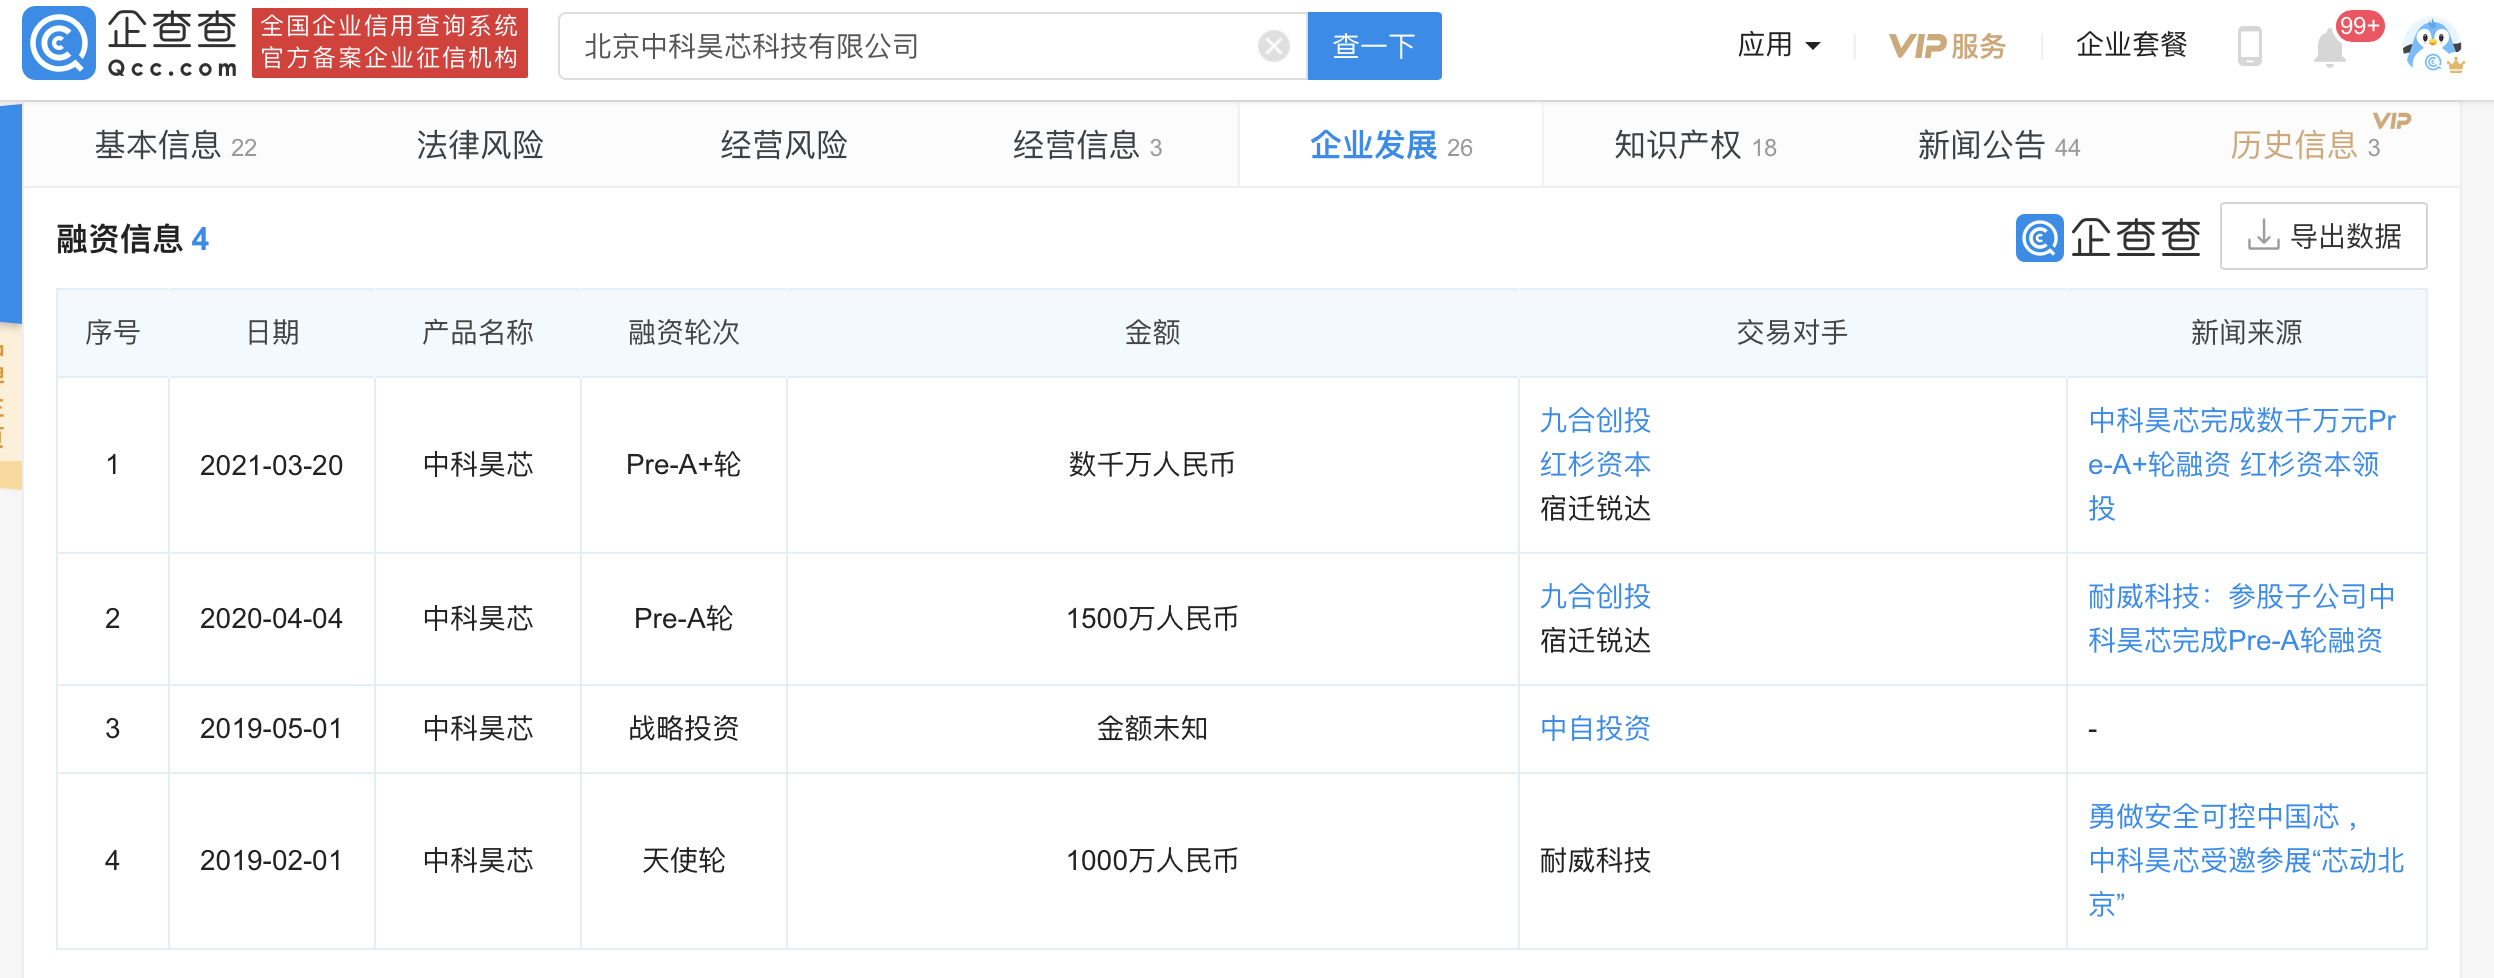2494x978 pixels.
Task: Click the date 2021-03-20 cell
Action: pos(271,465)
